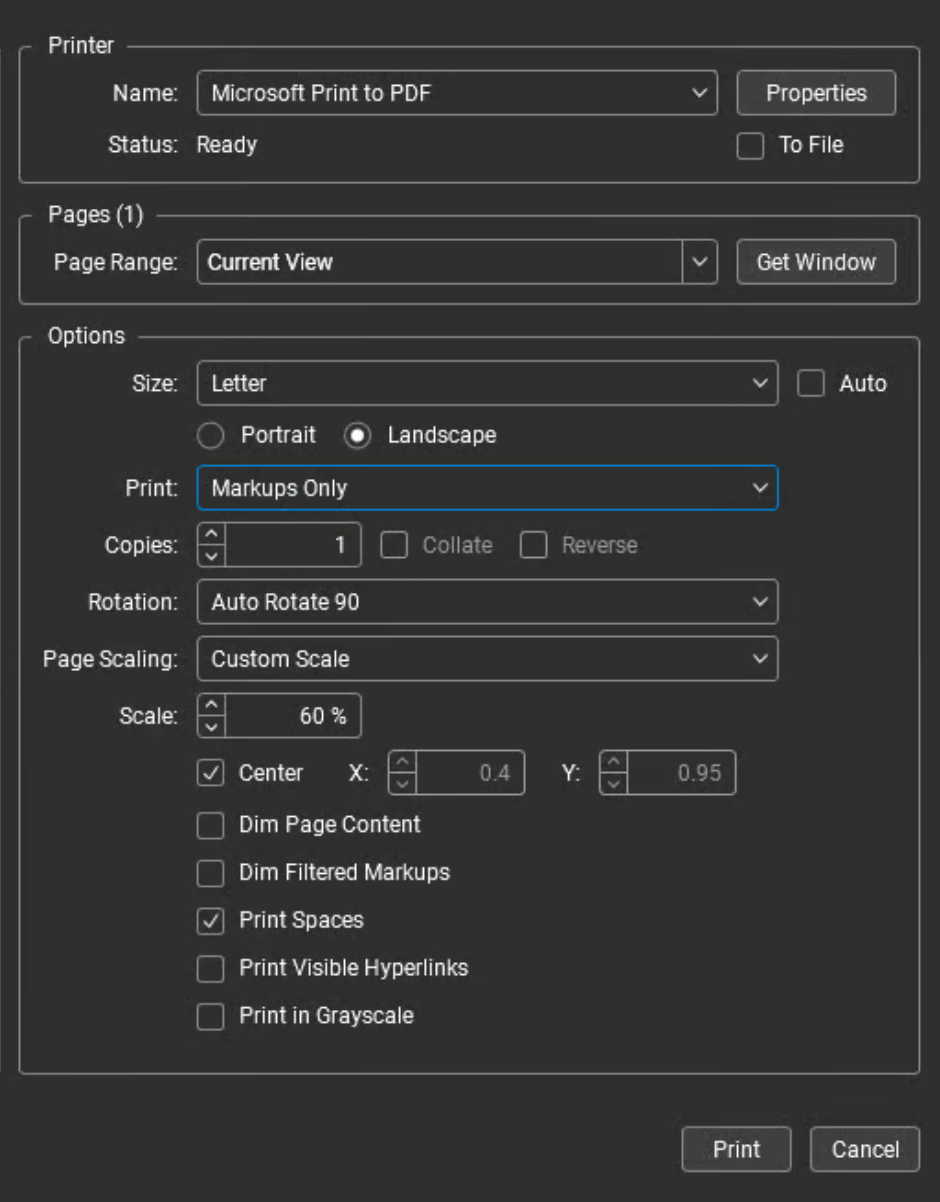Select the Portrait orientation radio button
940x1202 pixels.
210,435
